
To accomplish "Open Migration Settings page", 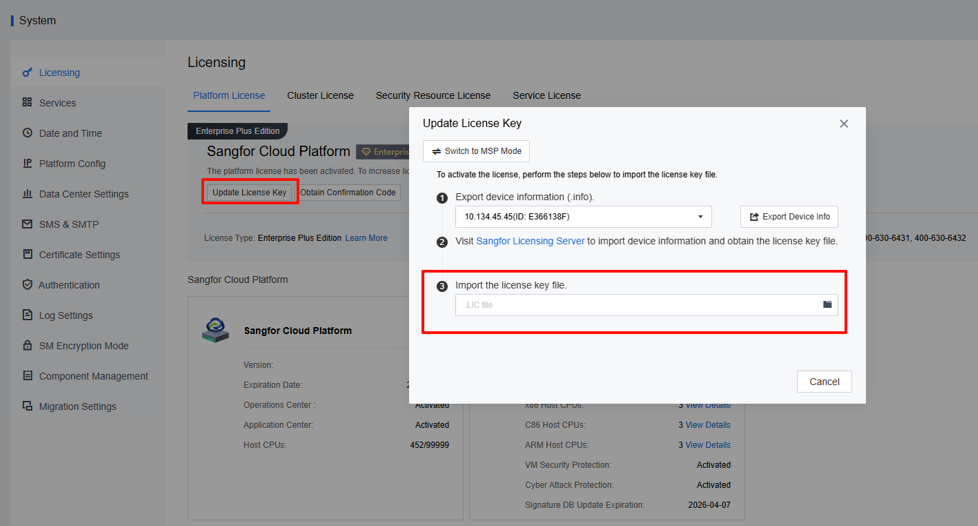I will 77,407.
